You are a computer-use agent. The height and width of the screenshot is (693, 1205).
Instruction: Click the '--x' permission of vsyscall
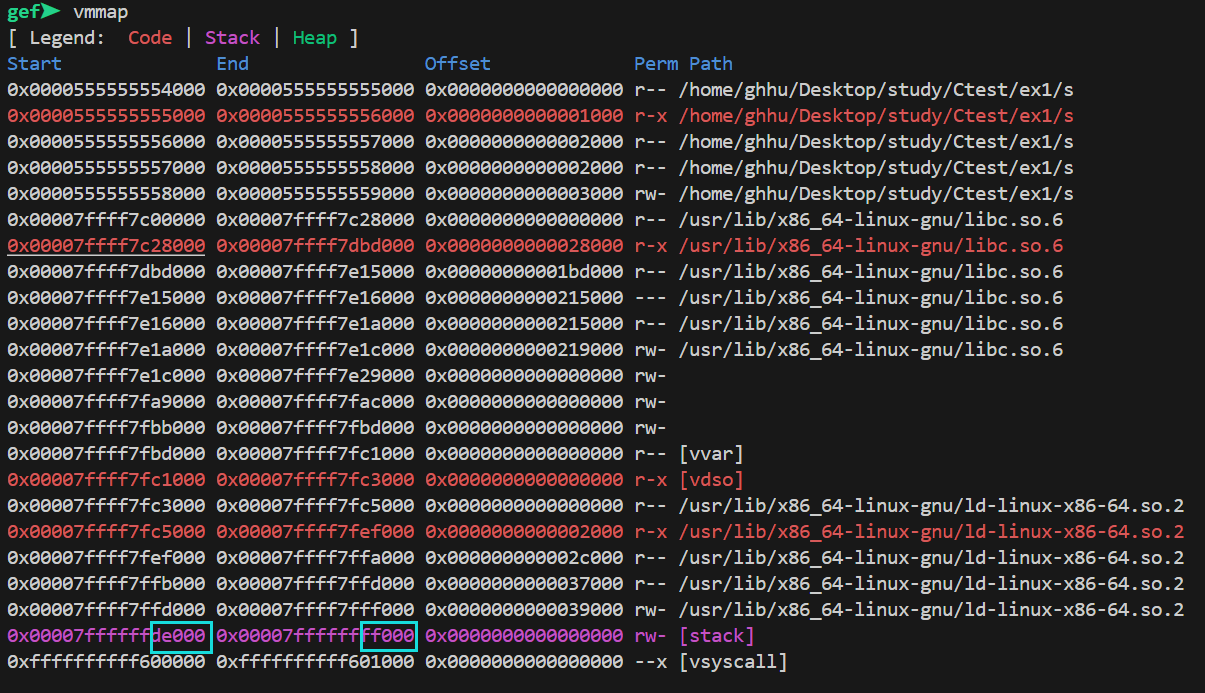click(x=651, y=662)
